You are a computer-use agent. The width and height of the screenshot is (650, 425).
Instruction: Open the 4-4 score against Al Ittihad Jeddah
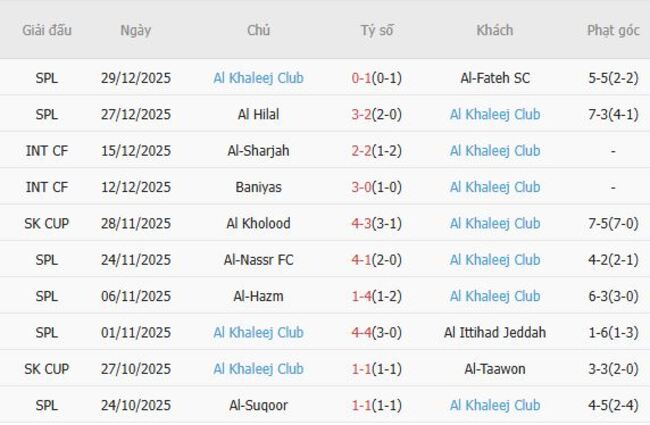[361, 332]
